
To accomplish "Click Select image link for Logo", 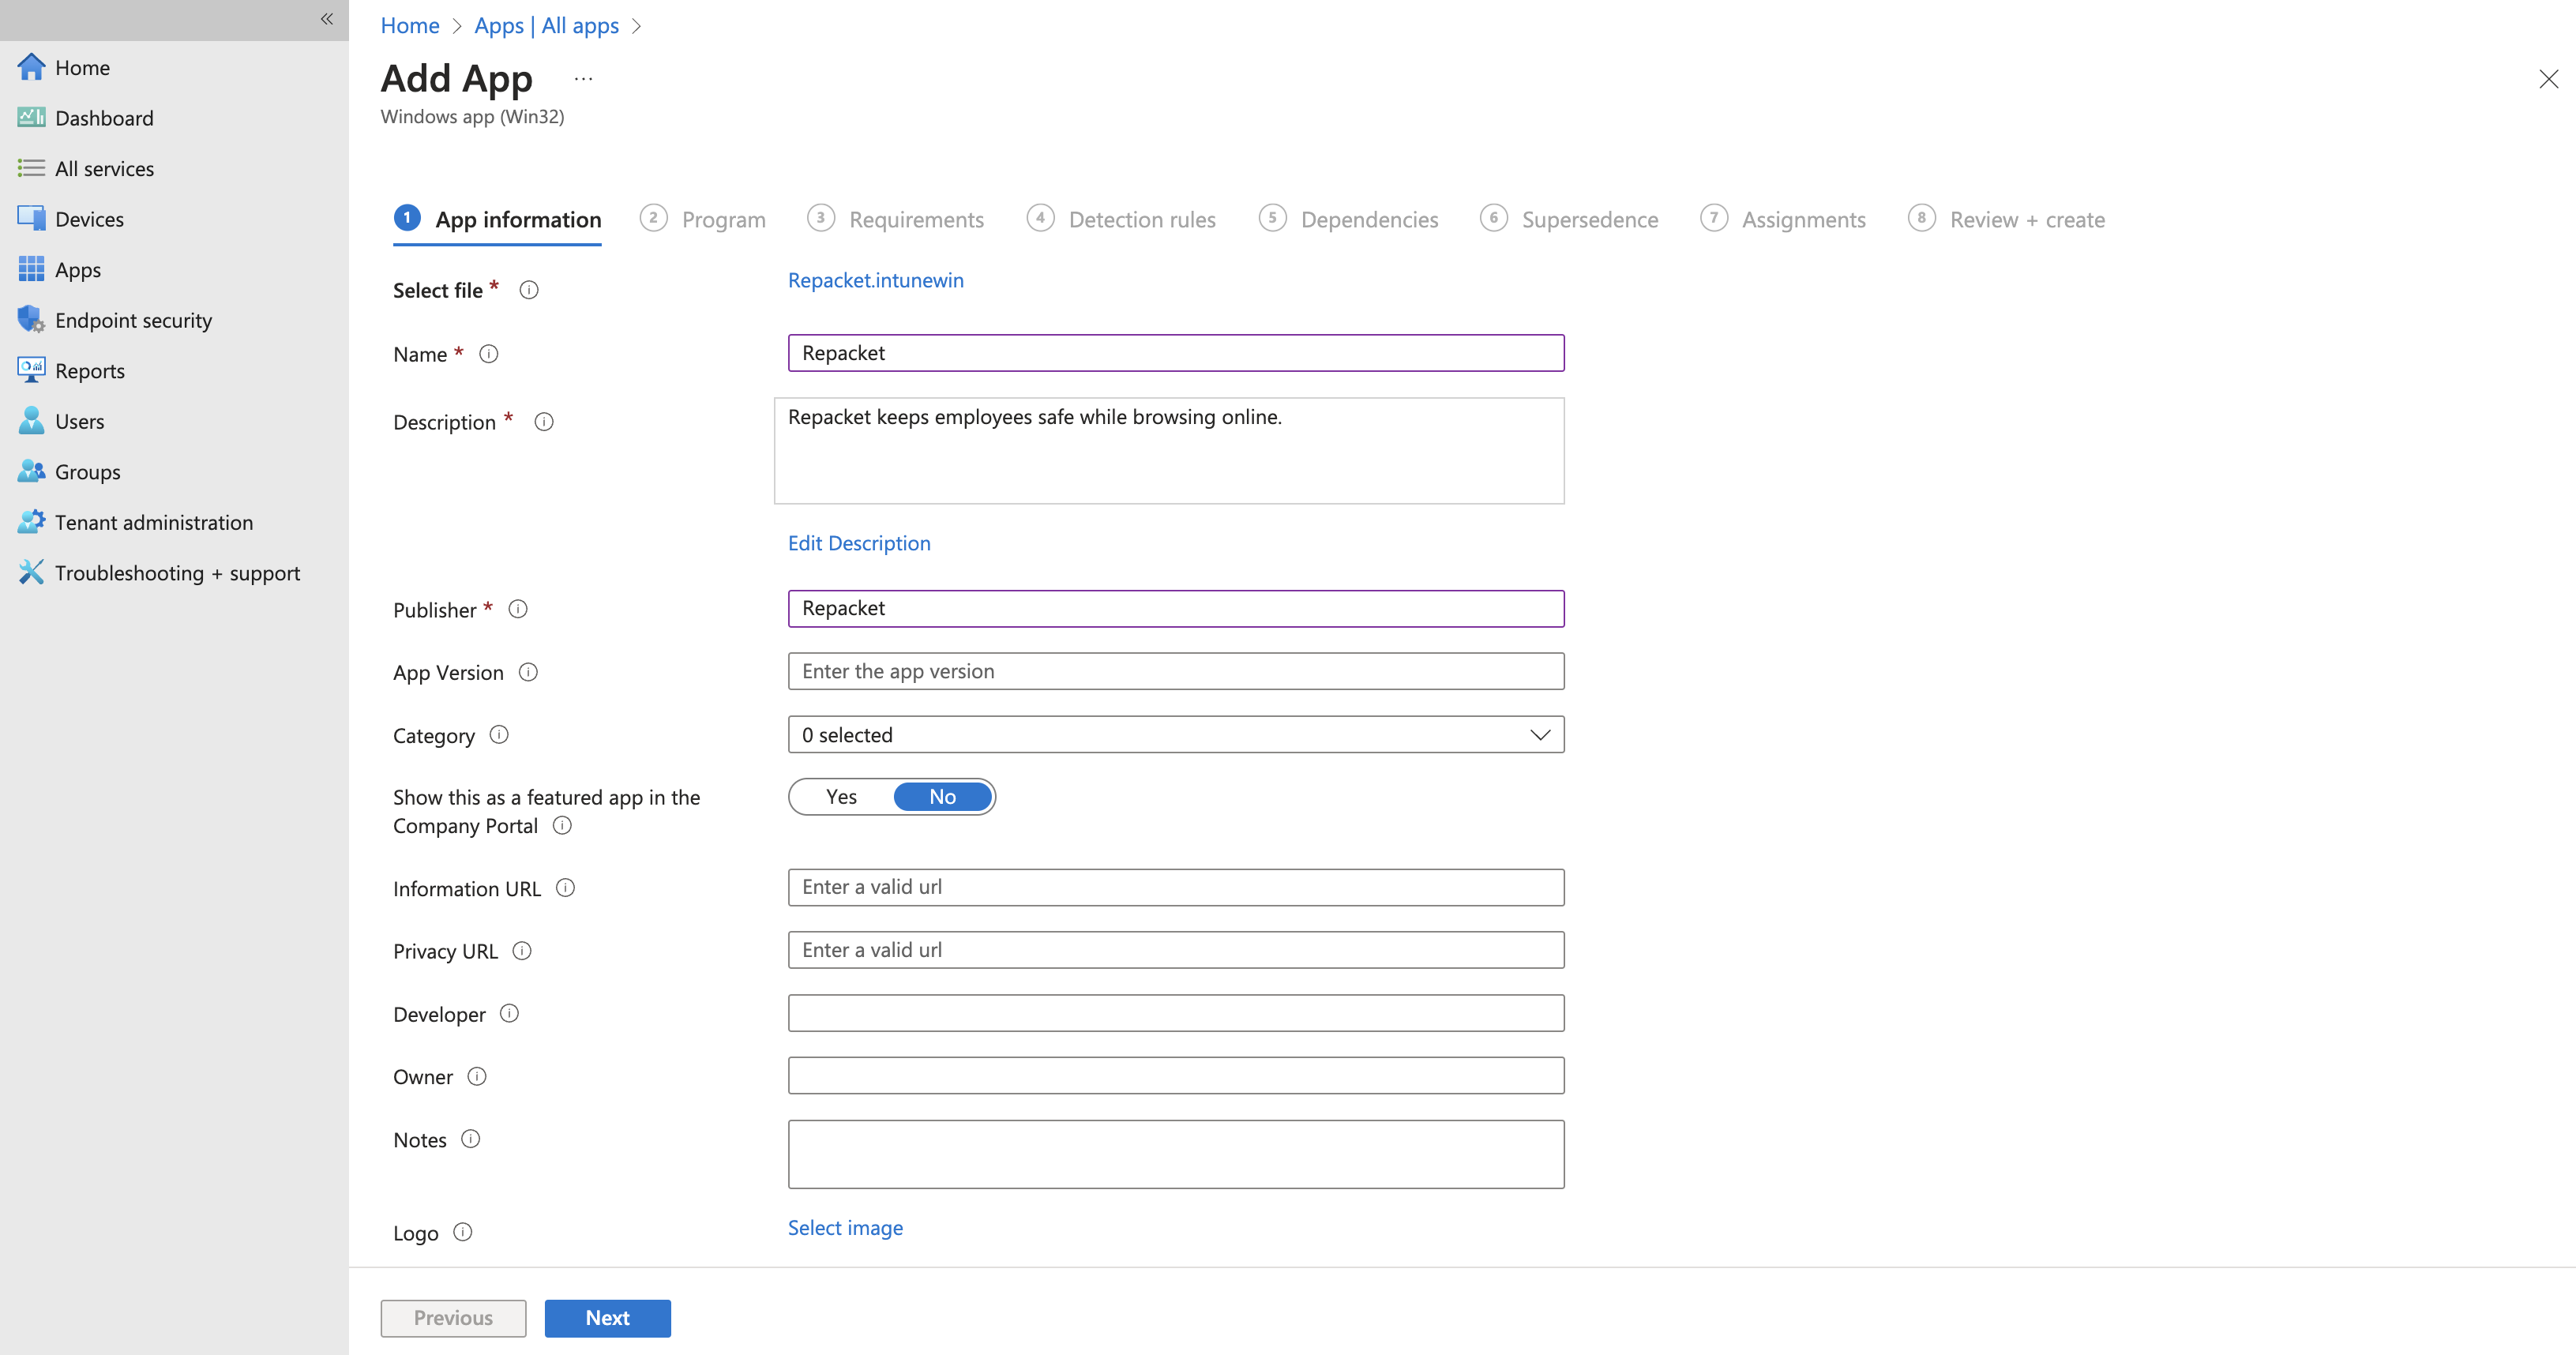I will [x=845, y=1228].
